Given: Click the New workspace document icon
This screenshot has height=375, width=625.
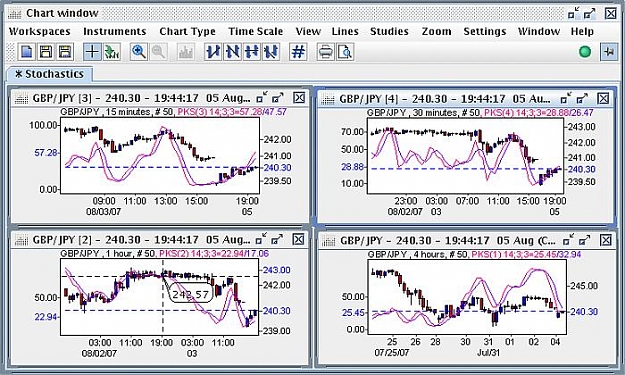Looking at the screenshot, I should click(26, 52).
